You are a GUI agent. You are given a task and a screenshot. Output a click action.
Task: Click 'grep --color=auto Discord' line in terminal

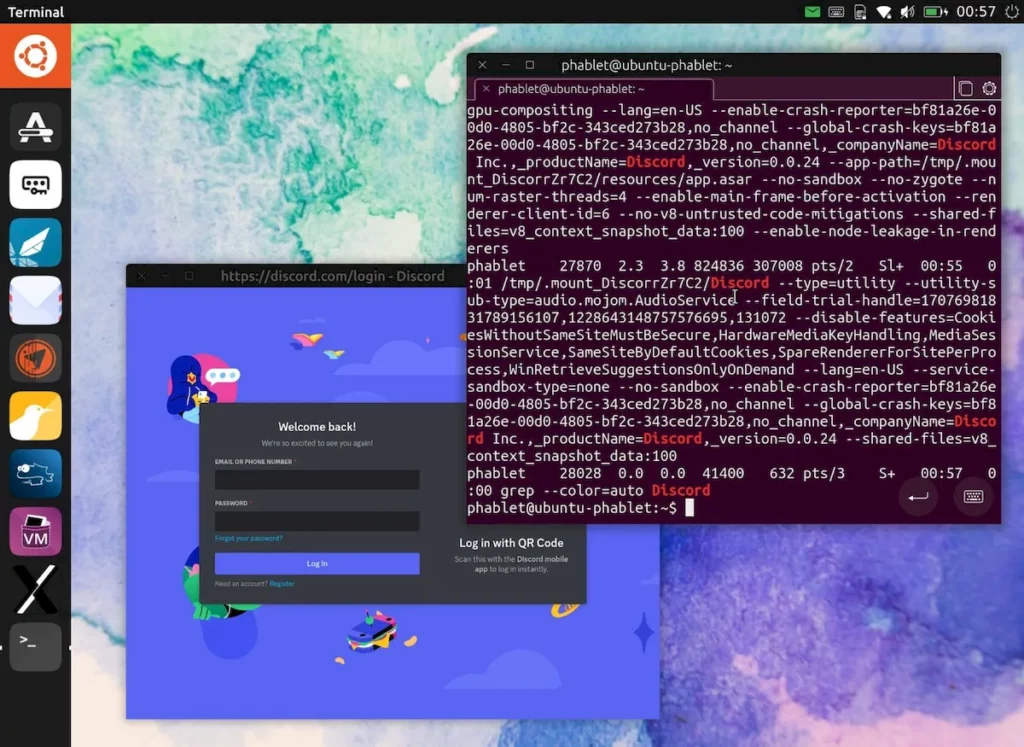point(605,490)
